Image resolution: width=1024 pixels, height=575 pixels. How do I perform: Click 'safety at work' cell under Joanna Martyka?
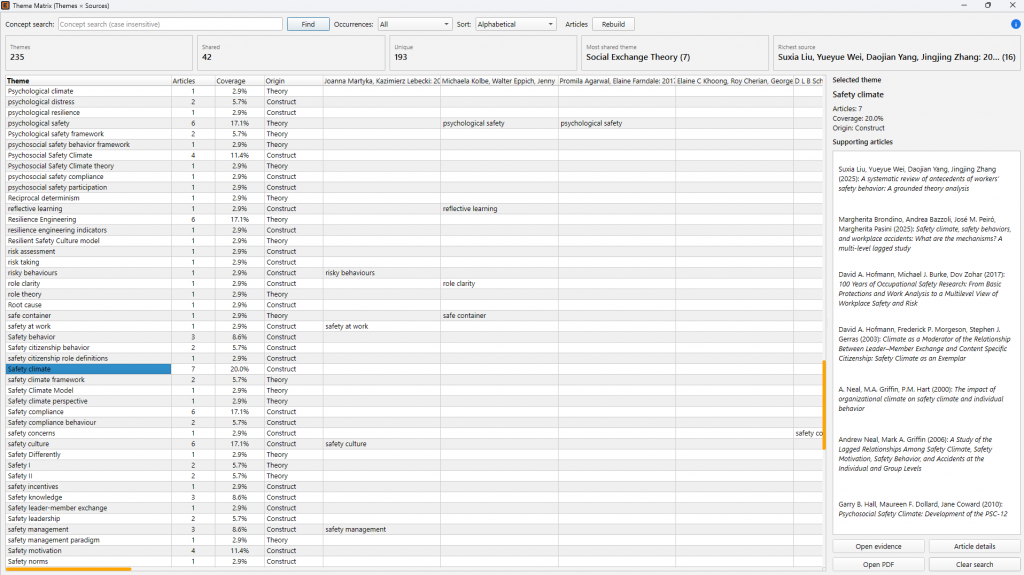coord(381,327)
